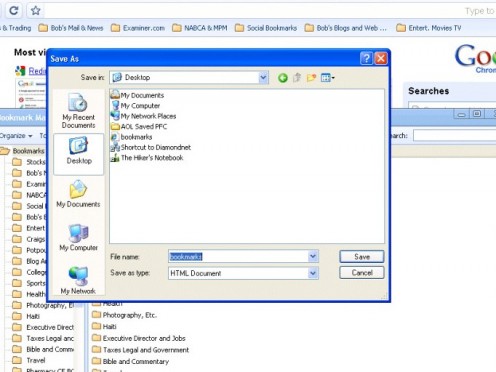Select Bible and Comm folder in tree
The image size is (496, 372).
point(43,349)
